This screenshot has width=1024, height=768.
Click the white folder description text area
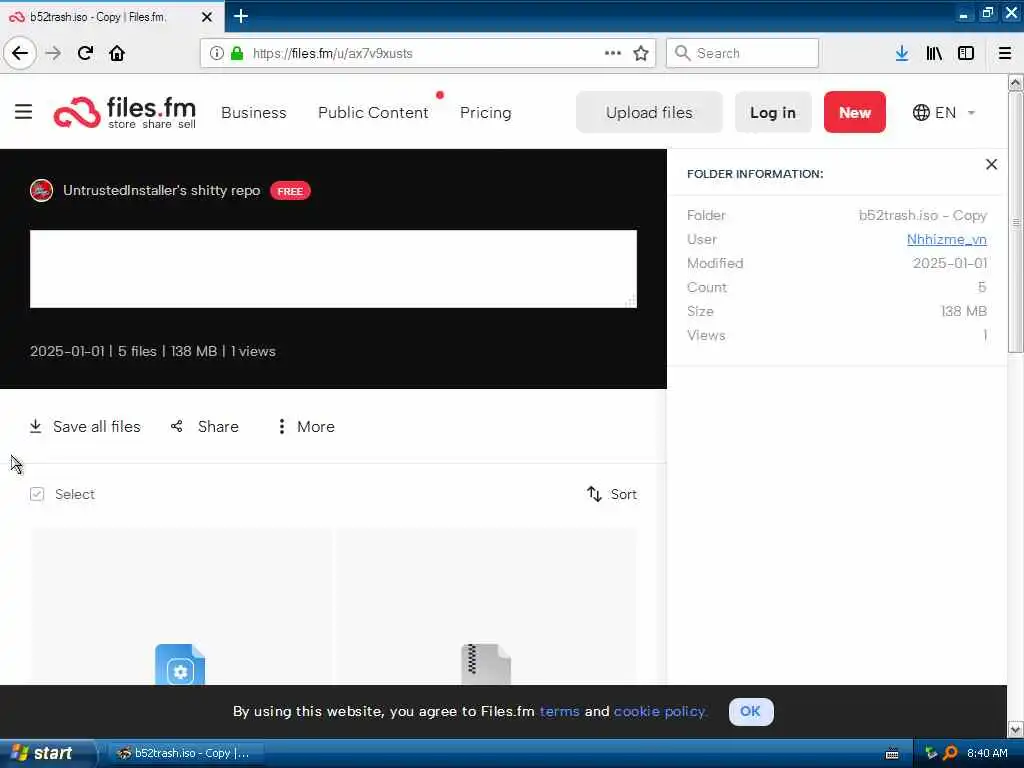(x=333, y=268)
